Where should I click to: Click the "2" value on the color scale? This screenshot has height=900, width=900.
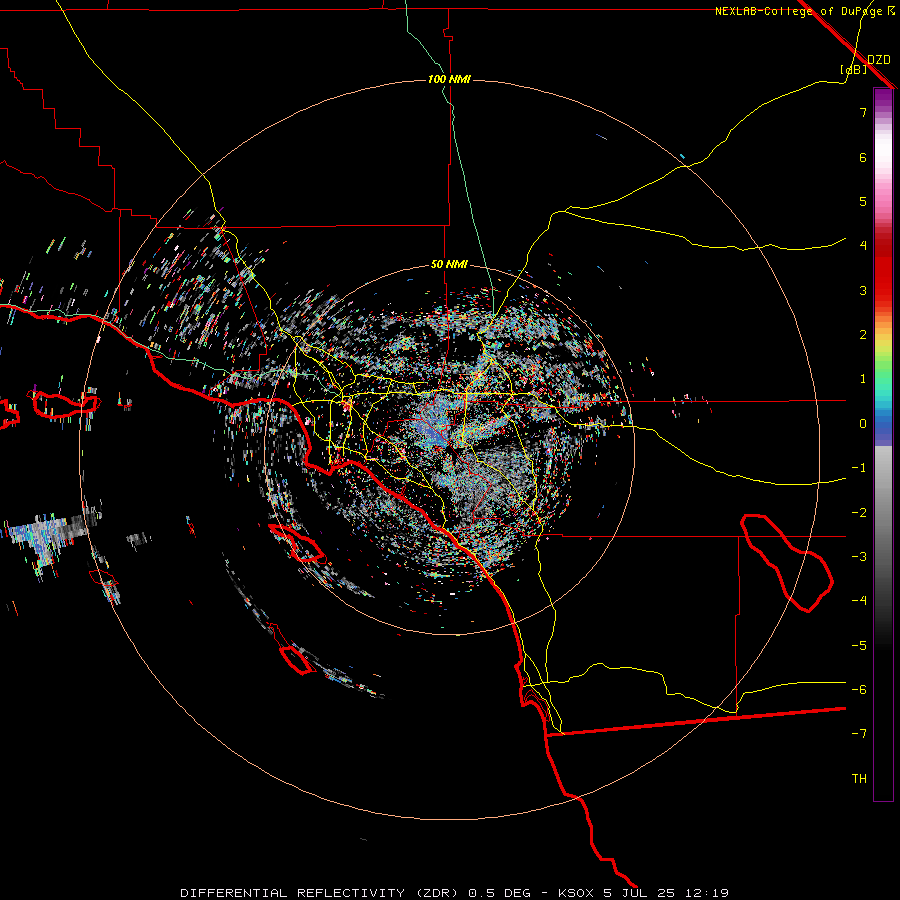[x=863, y=335]
